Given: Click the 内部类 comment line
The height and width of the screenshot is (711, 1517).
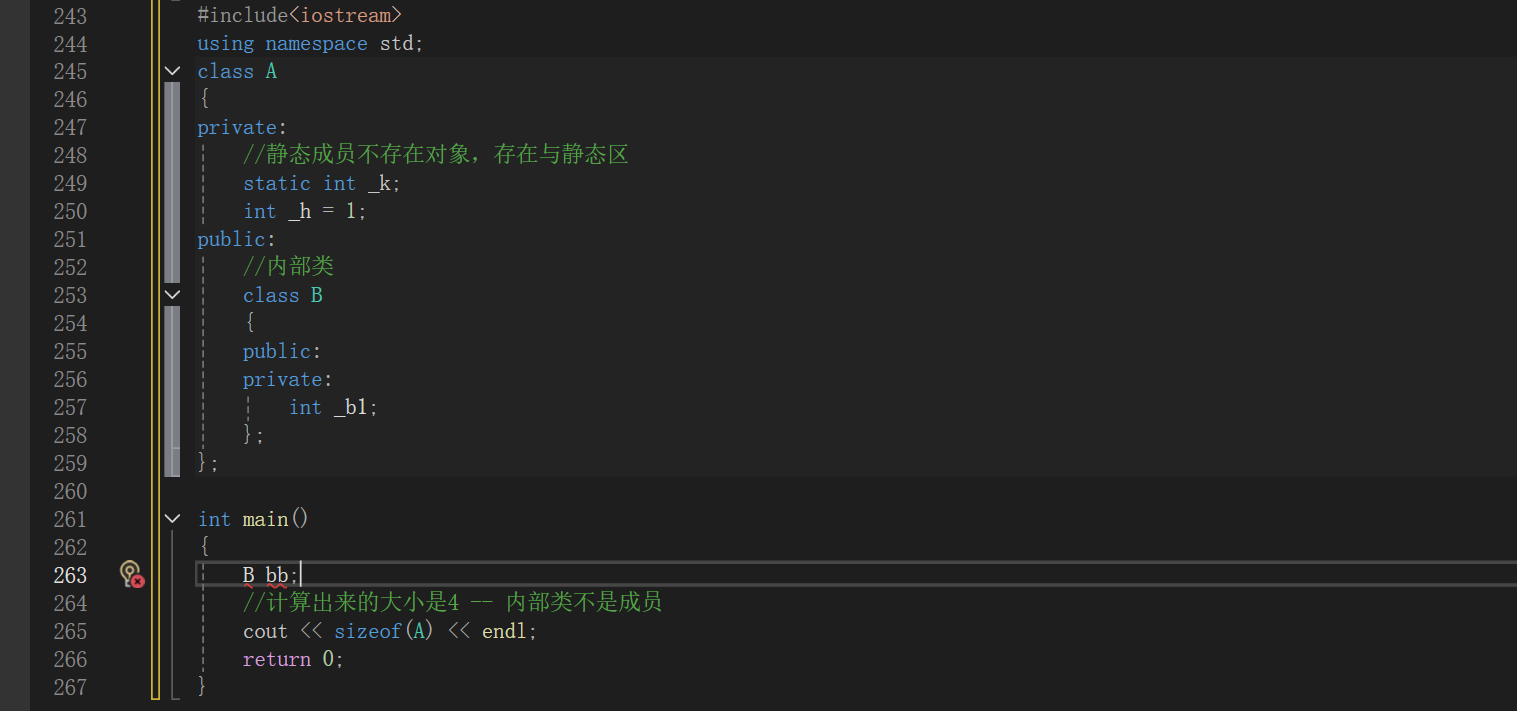Looking at the screenshot, I should [x=288, y=266].
